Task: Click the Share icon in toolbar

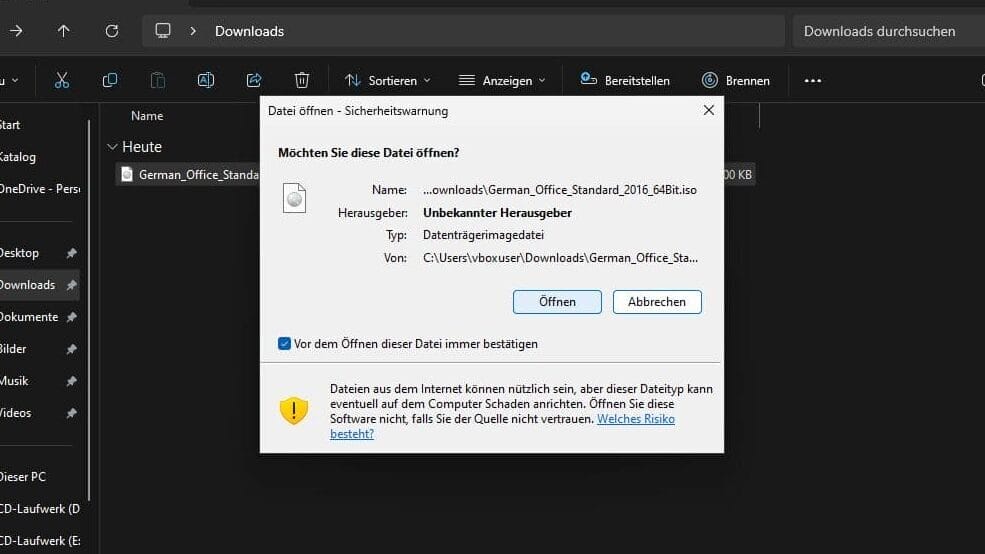Action: click(254, 80)
